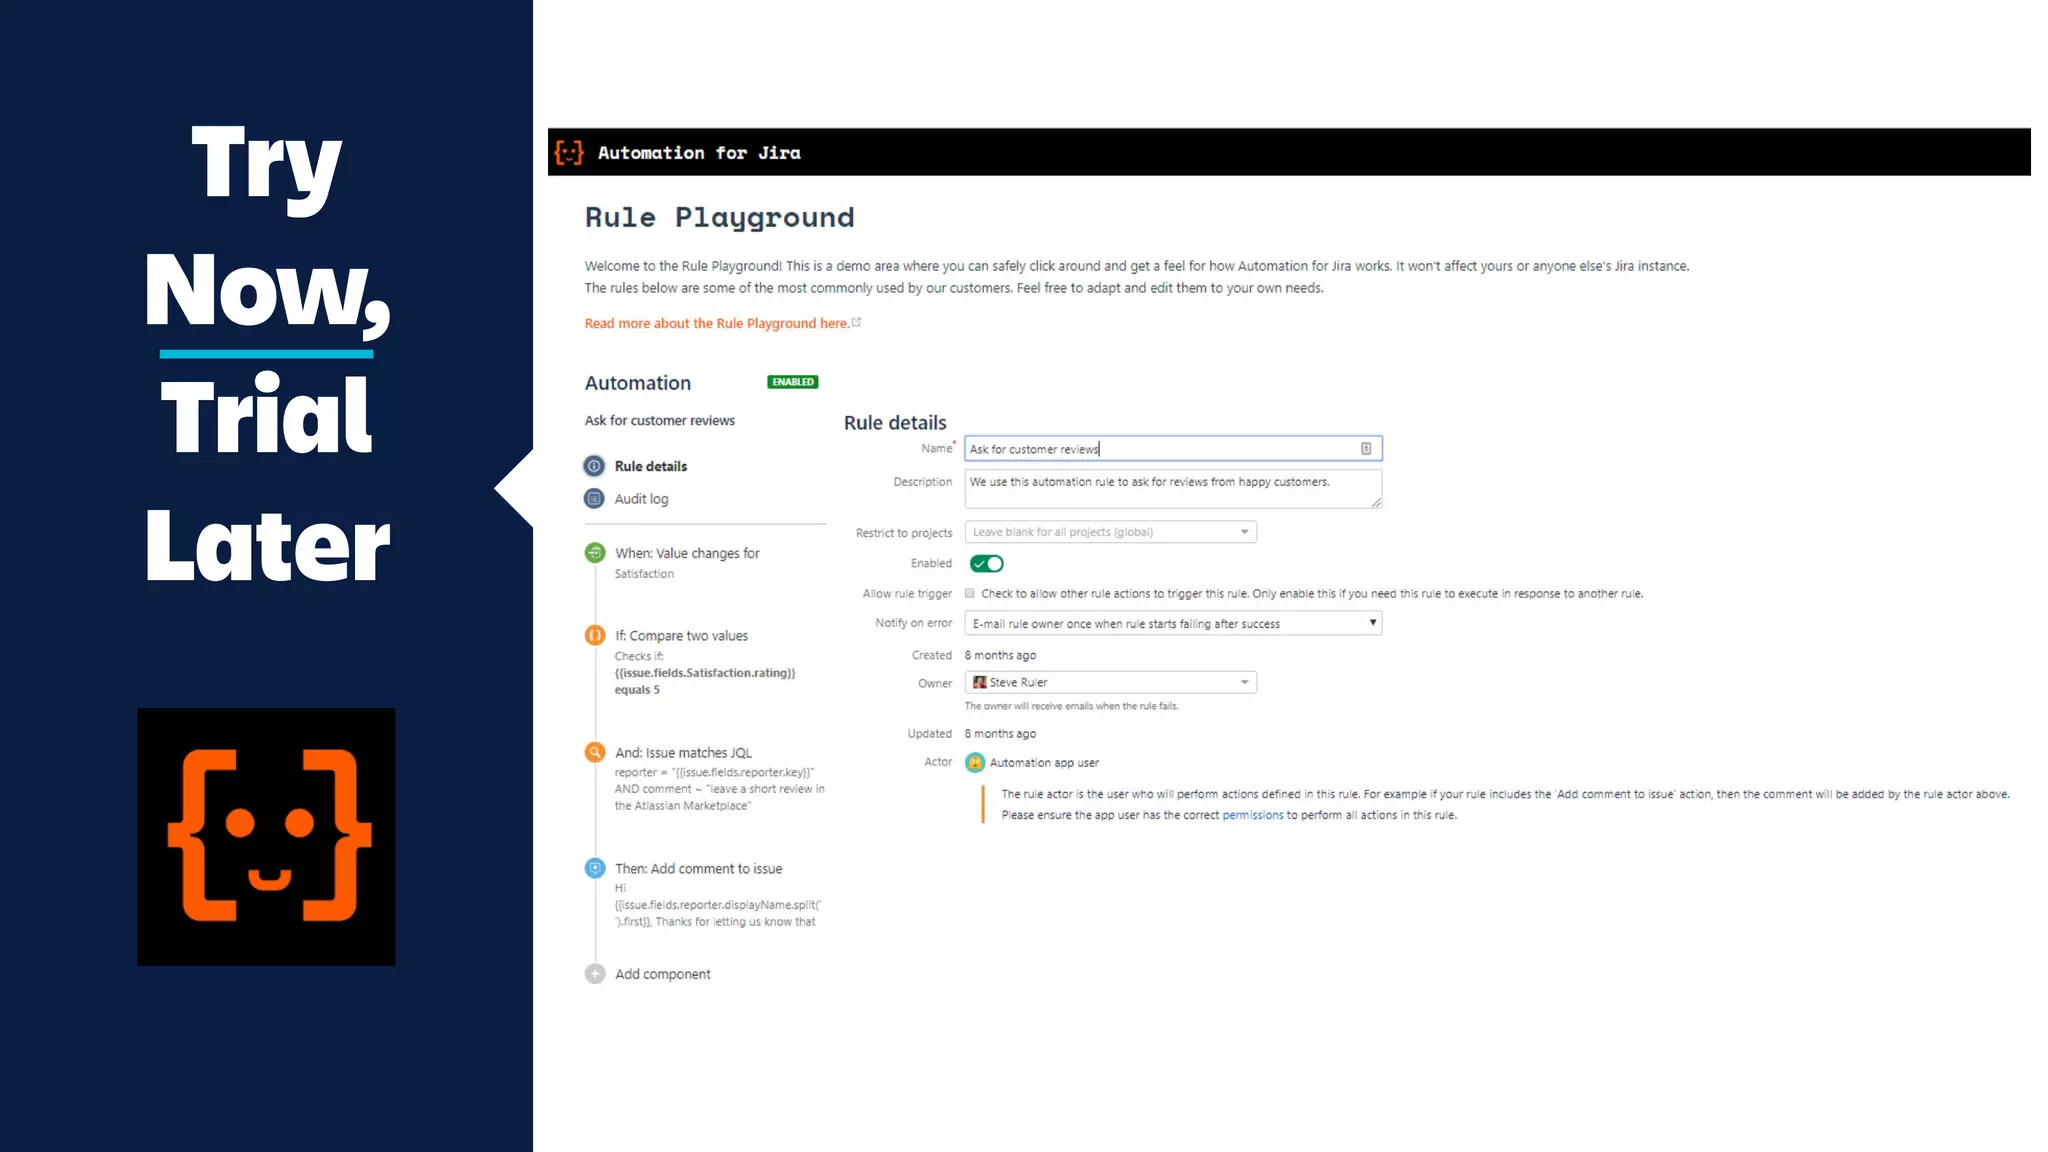Open the Add comment action icon
Viewport: 2048px width, 1152px height.
click(595, 868)
